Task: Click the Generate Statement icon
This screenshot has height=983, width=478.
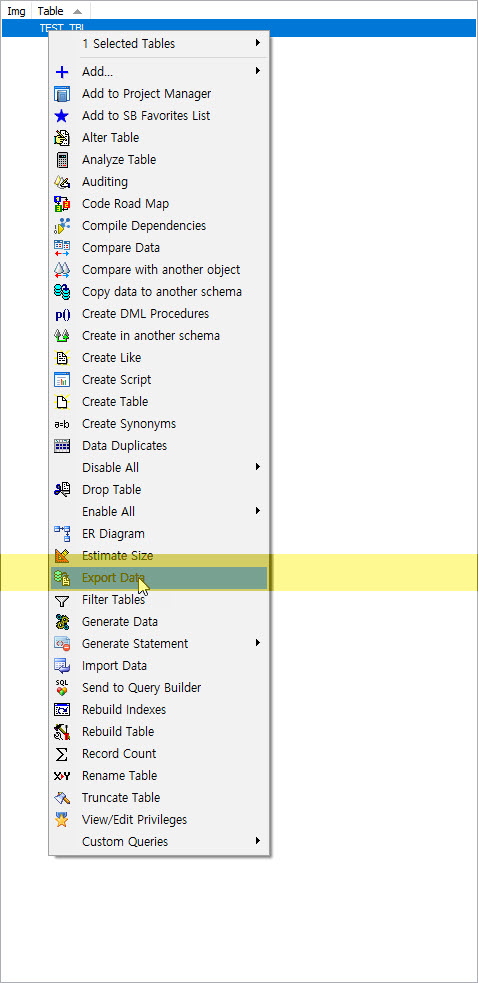Action: coord(61,644)
